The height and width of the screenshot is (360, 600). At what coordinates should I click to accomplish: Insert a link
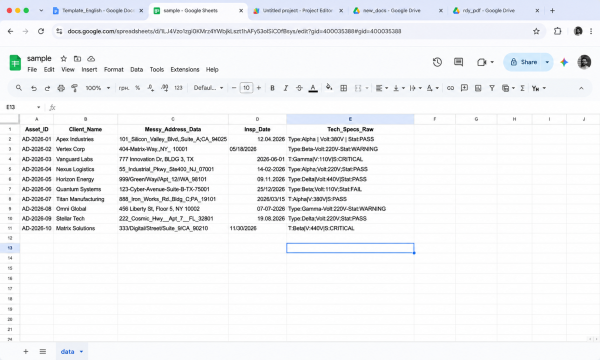450,88
